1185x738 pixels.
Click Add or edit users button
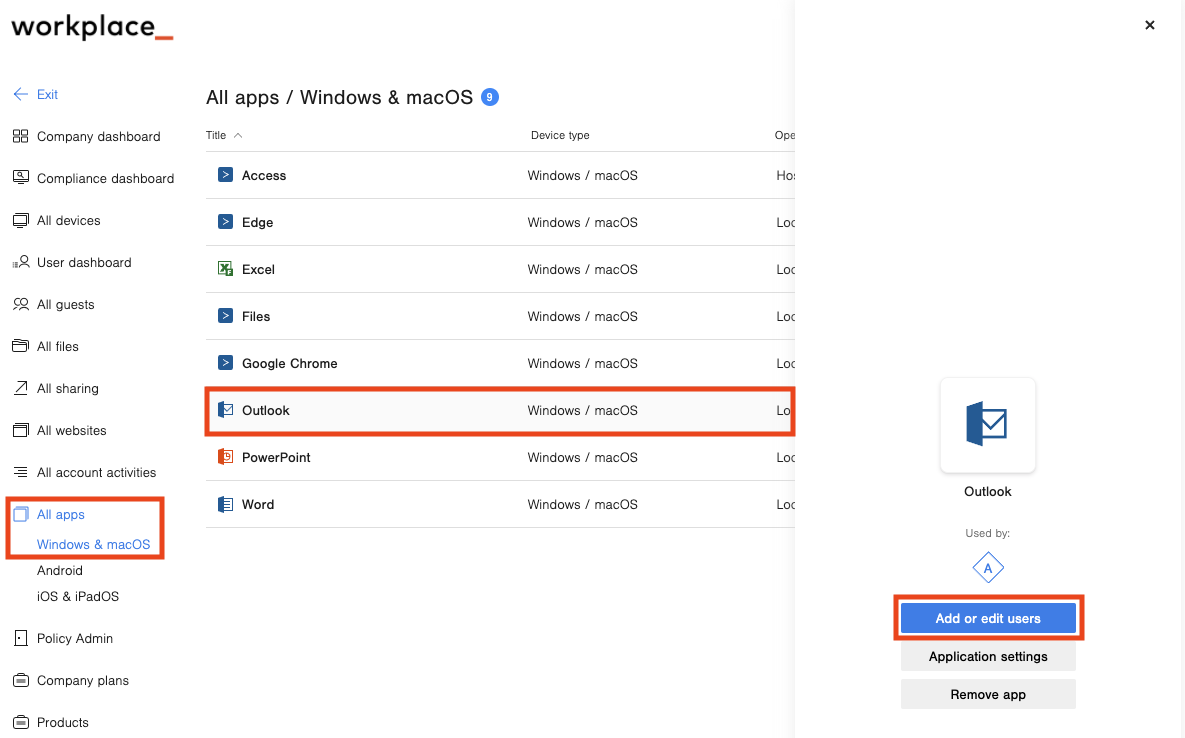[x=988, y=618]
